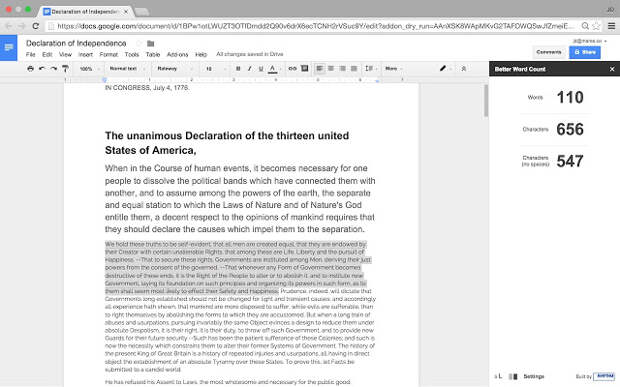
Task: Toggle Italic formatting
Action: [250, 69]
